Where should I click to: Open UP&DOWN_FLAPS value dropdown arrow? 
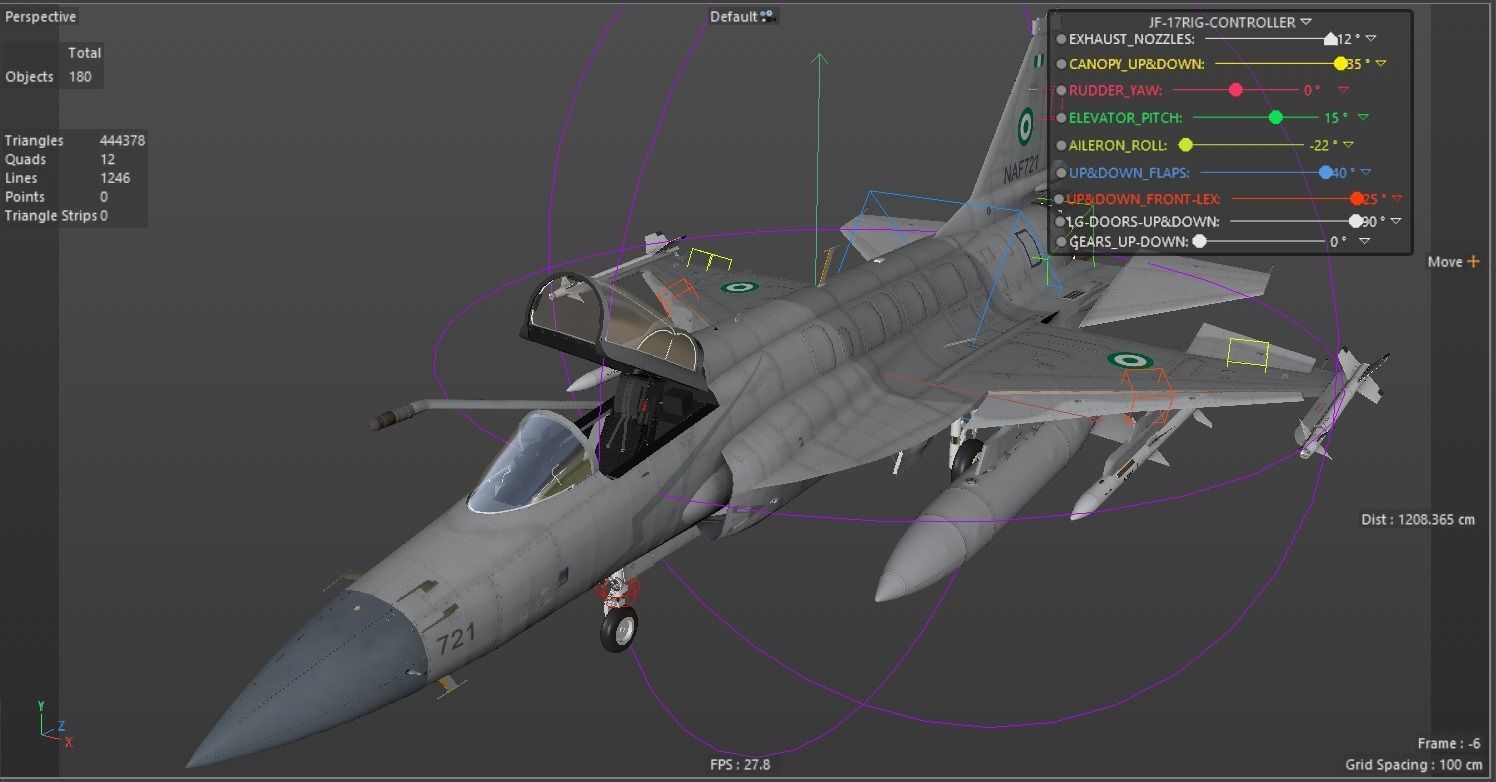tap(1366, 173)
